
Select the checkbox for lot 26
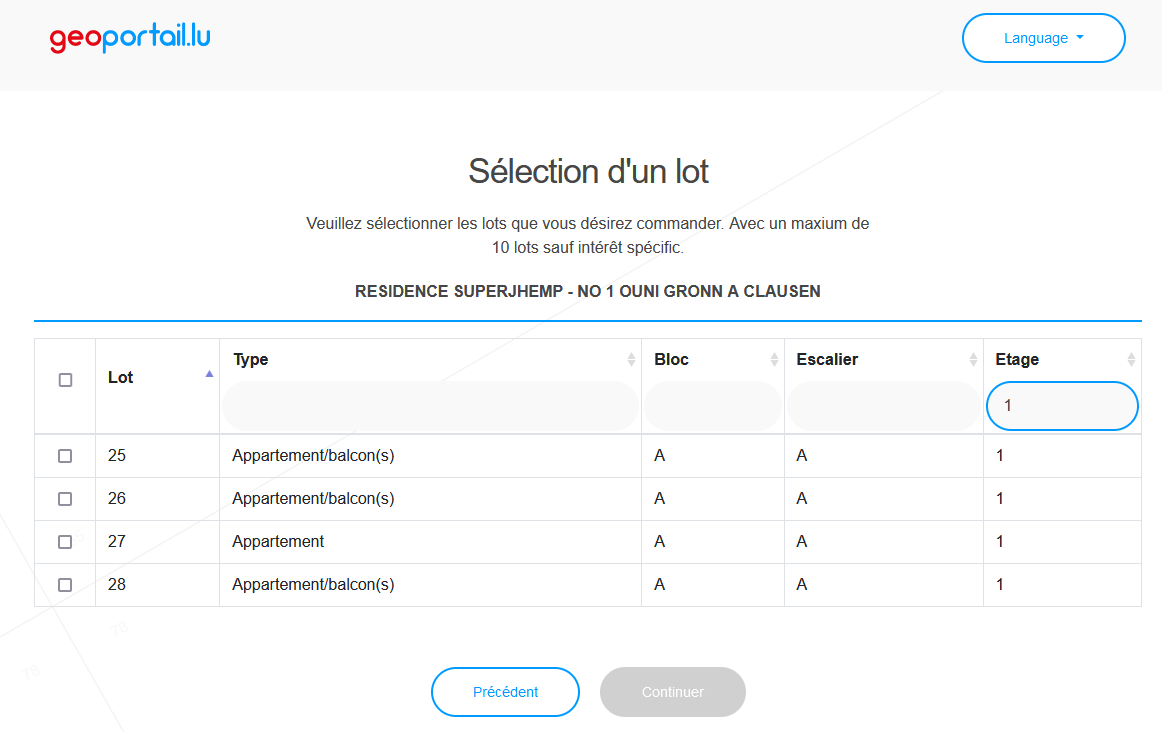pos(65,499)
